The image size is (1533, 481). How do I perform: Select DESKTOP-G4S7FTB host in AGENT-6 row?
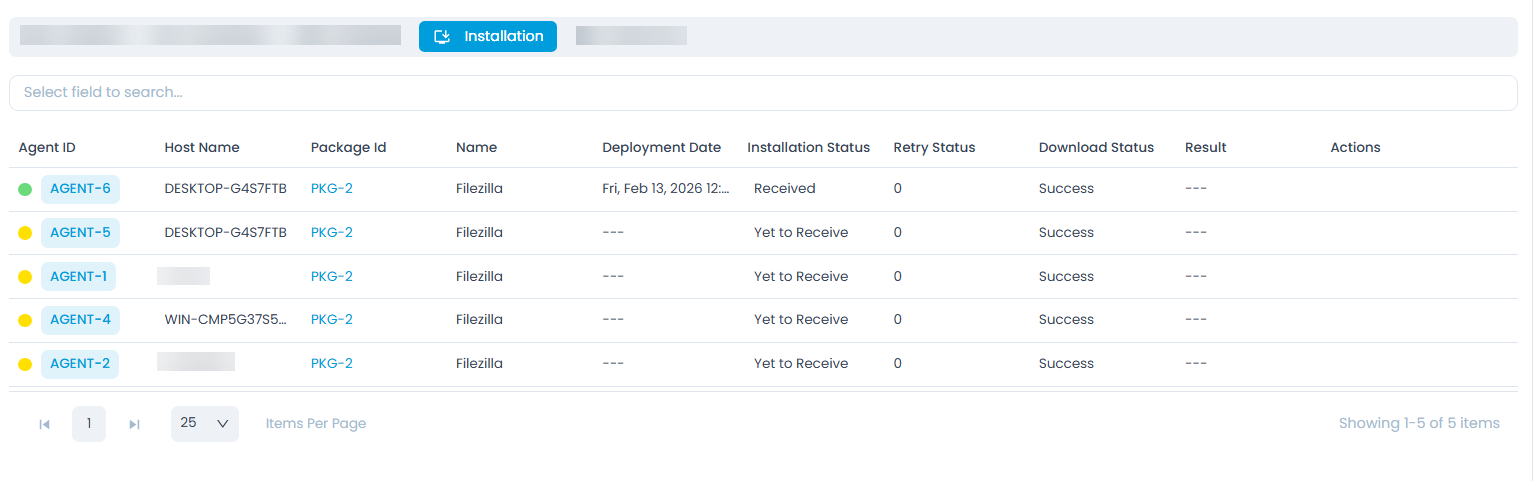coord(226,189)
